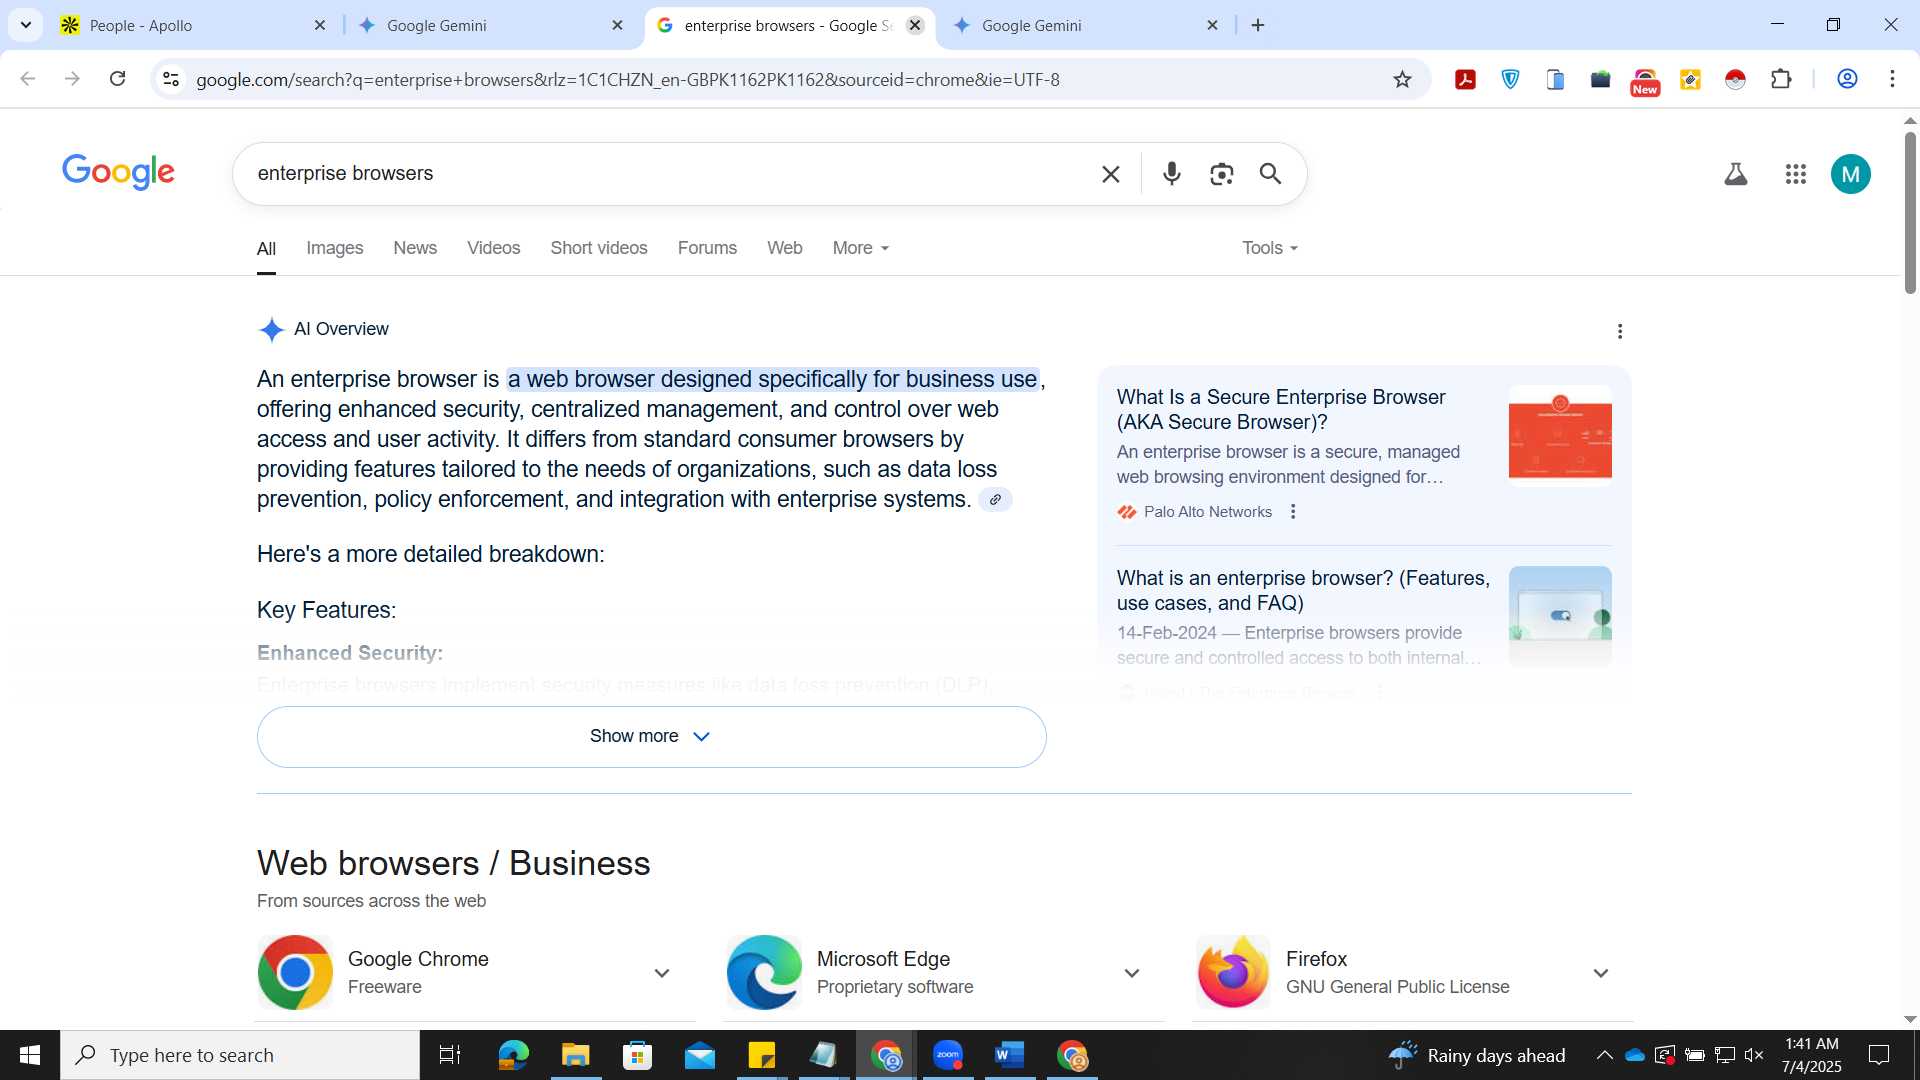Open a new browser tab
The height and width of the screenshot is (1080, 1920).
[1258, 25]
